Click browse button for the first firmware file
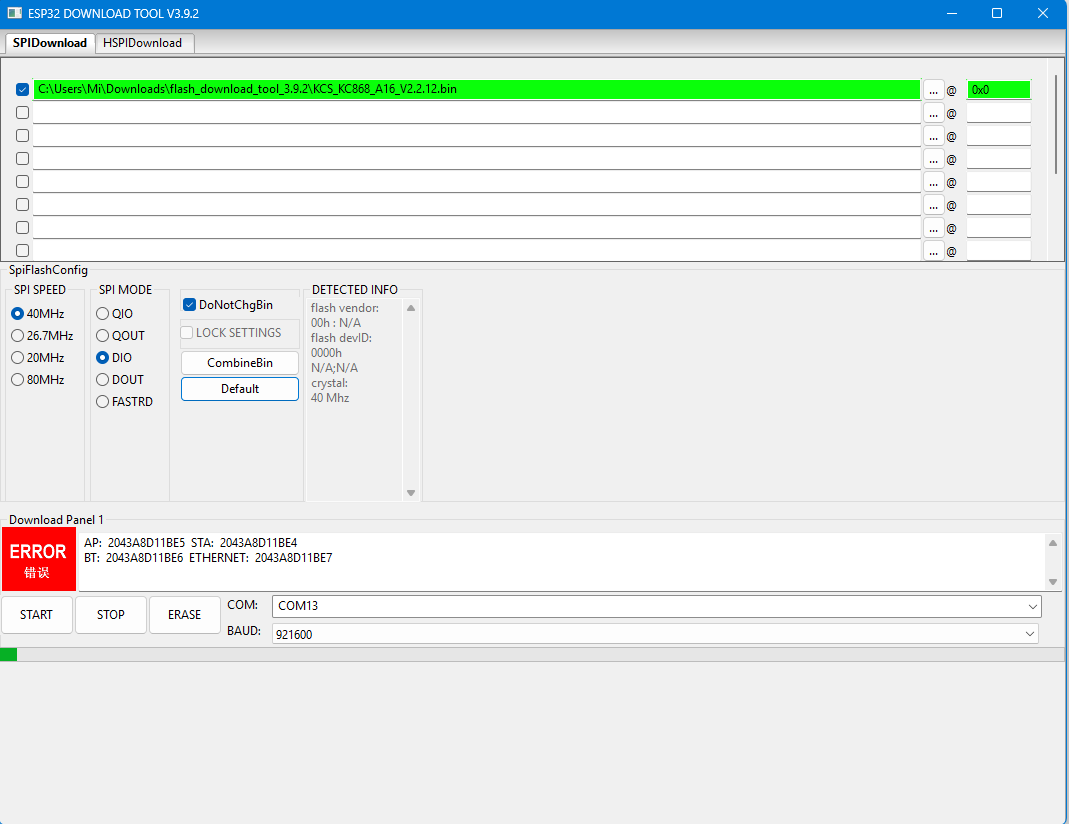This screenshot has height=824, width=1069. [933, 90]
